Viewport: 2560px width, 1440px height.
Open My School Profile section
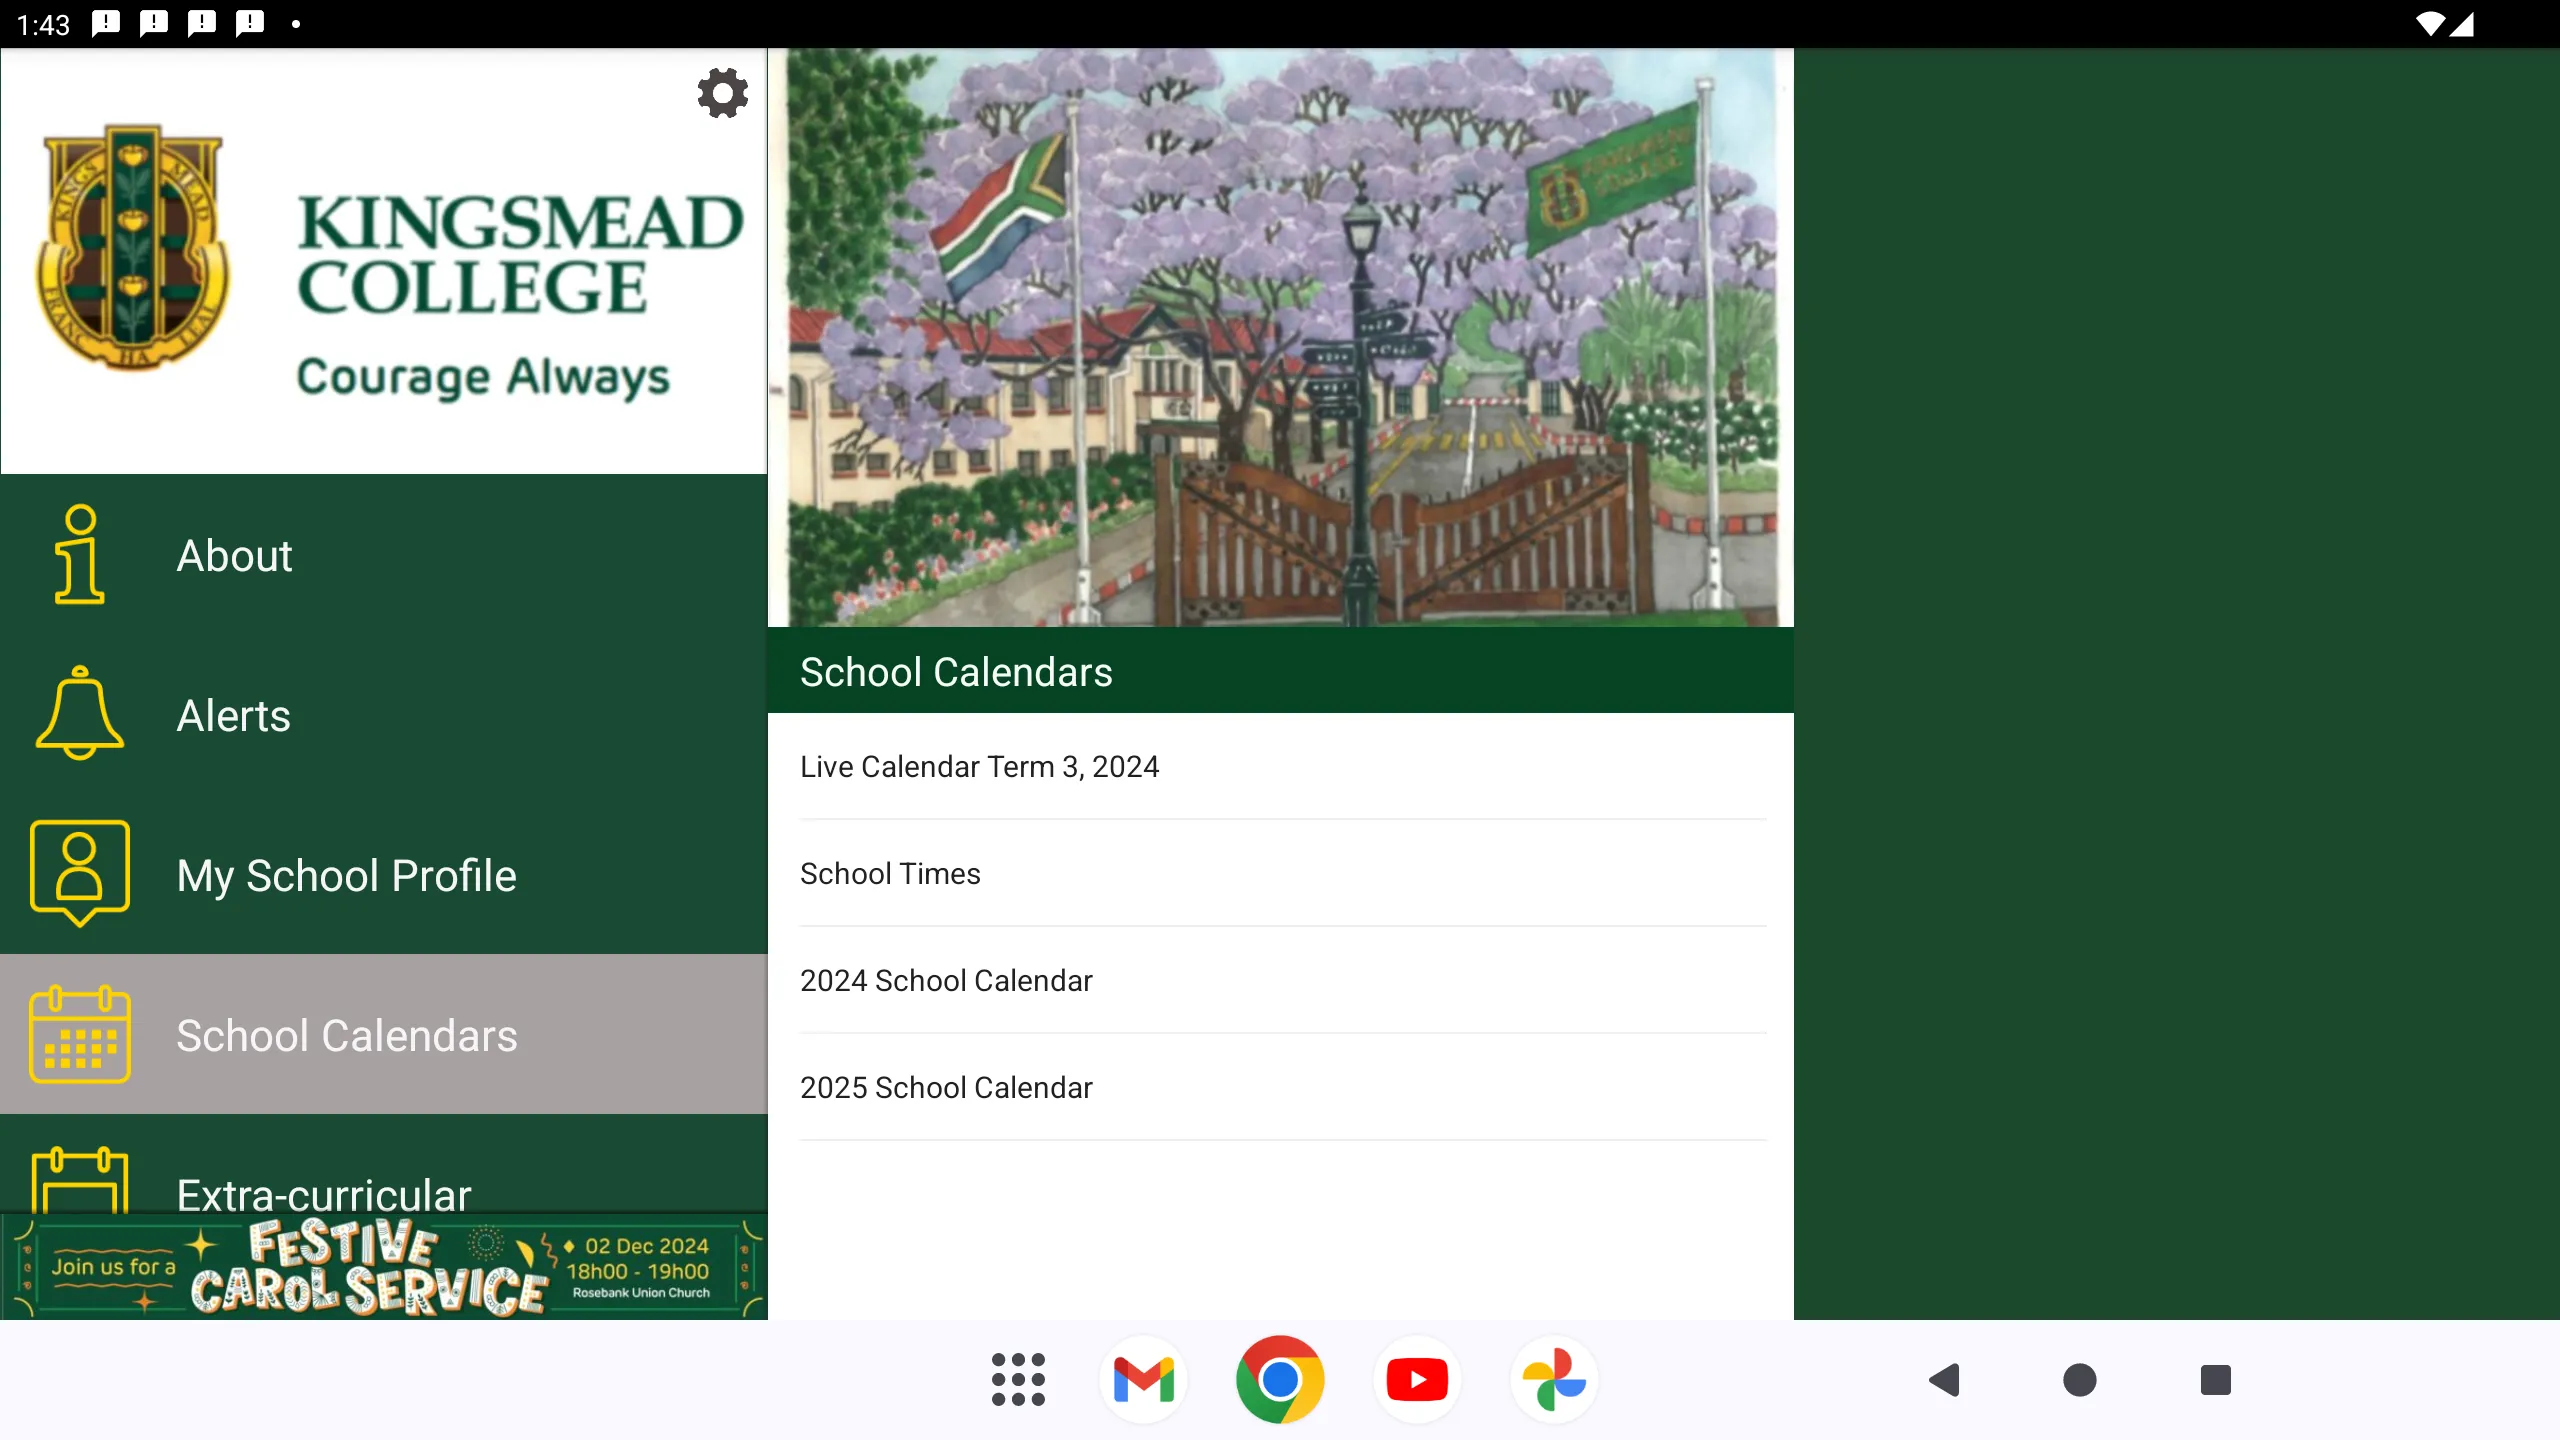pyautogui.click(x=346, y=874)
